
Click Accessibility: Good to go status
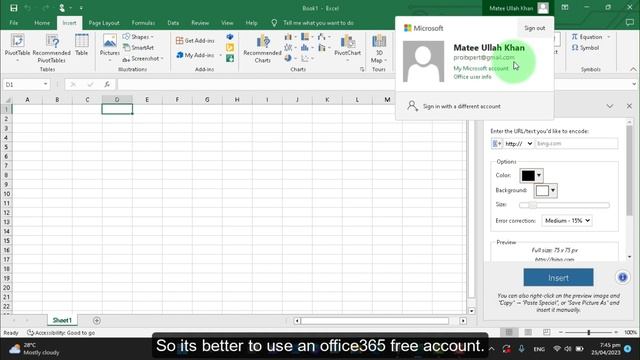[x=61, y=333]
